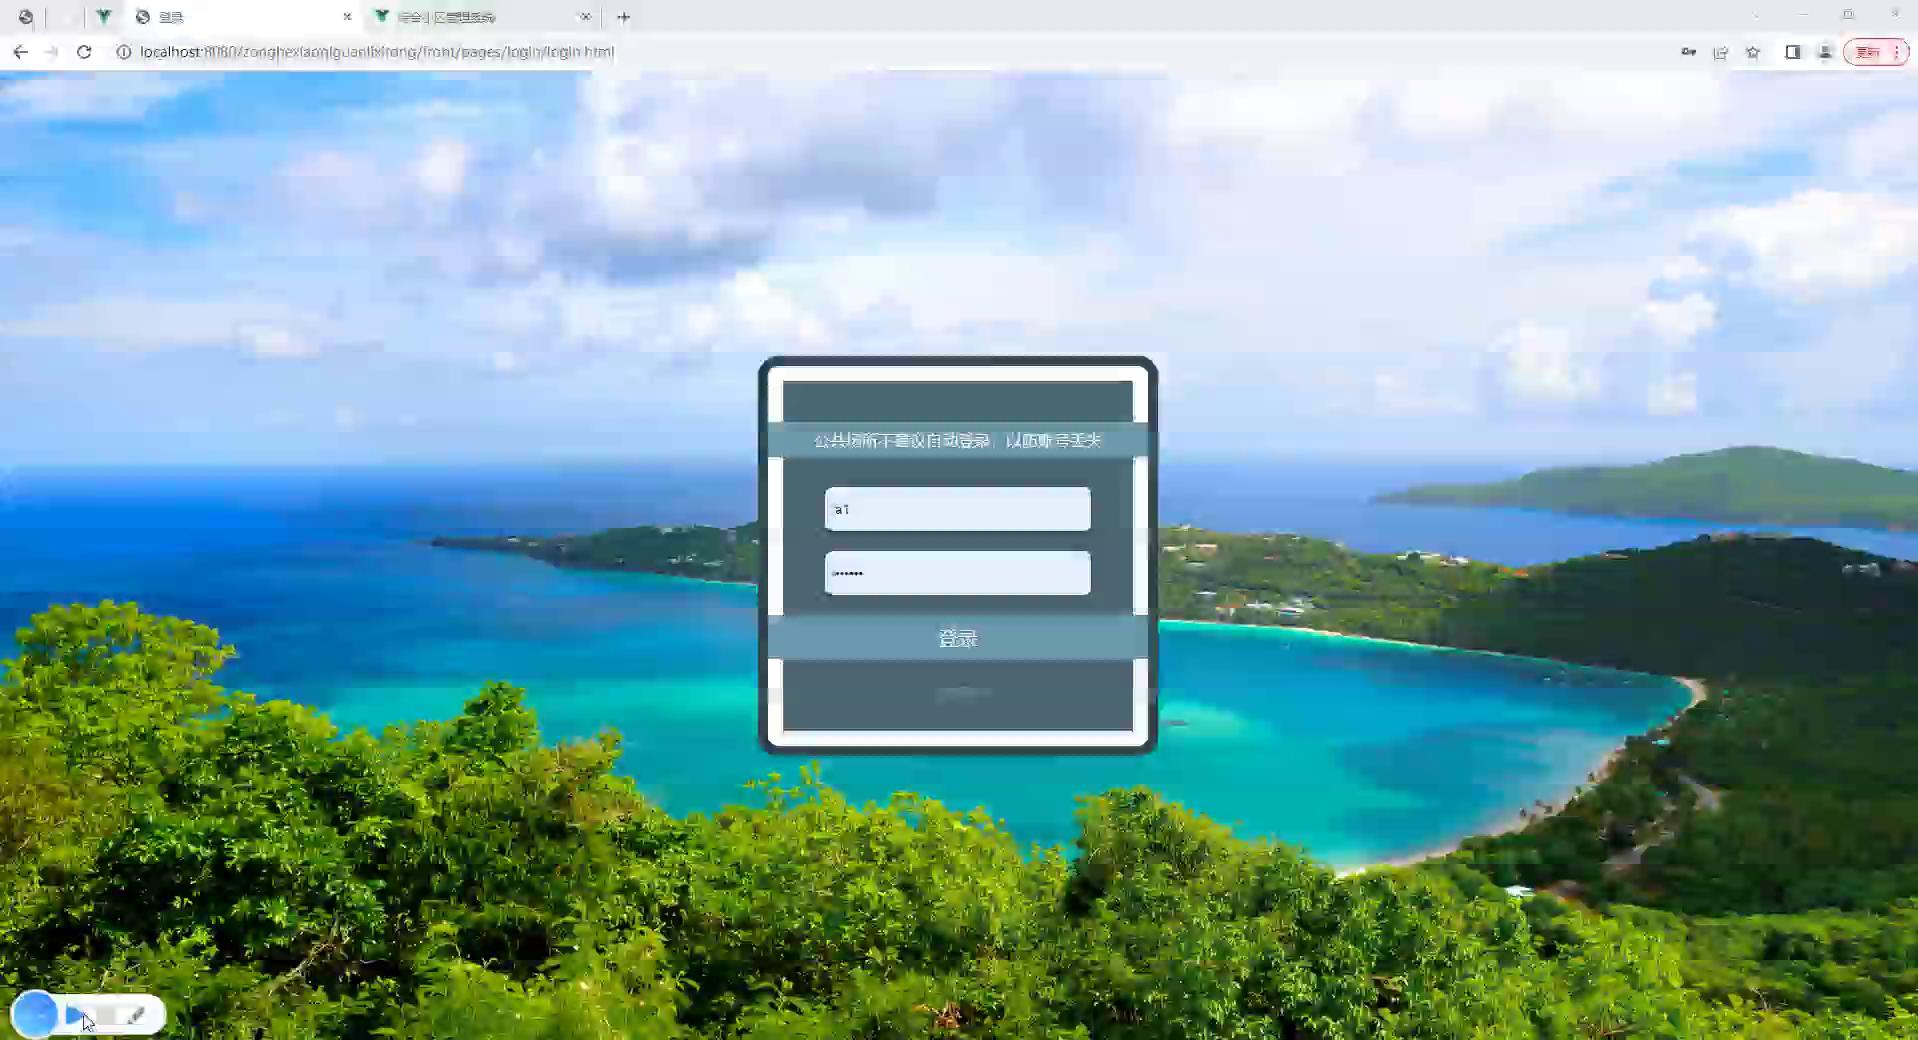This screenshot has width=1918, height=1040.
Task: Share this page via share icon
Action: pyautogui.click(x=1720, y=52)
